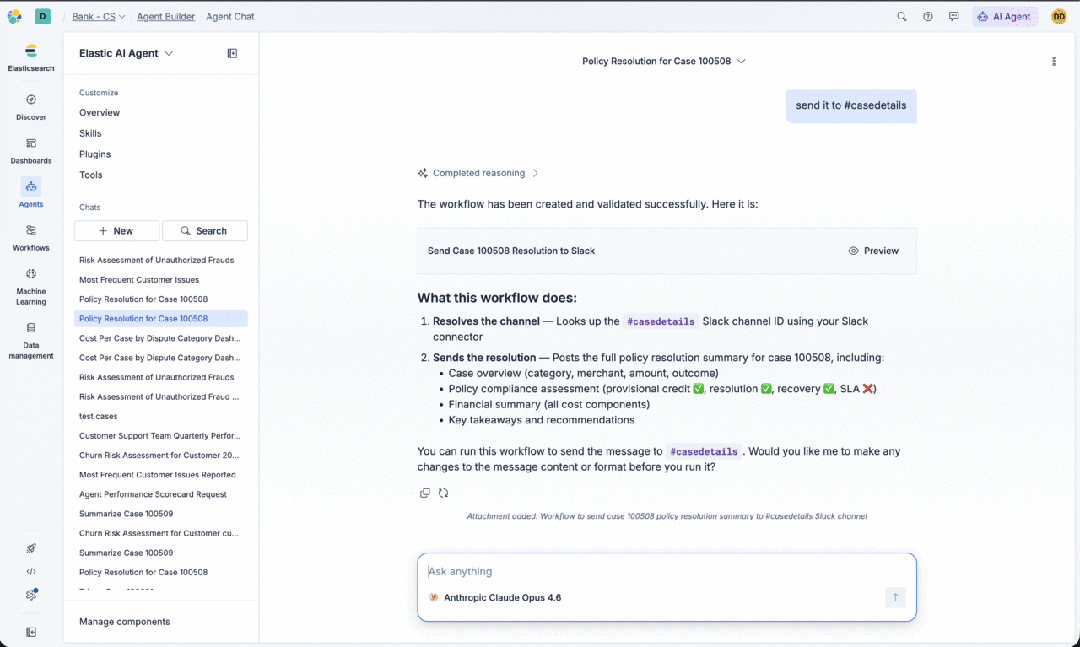Select Agents in the left sidebar
Screen dimensions: 1080x647
click(x=31, y=194)
